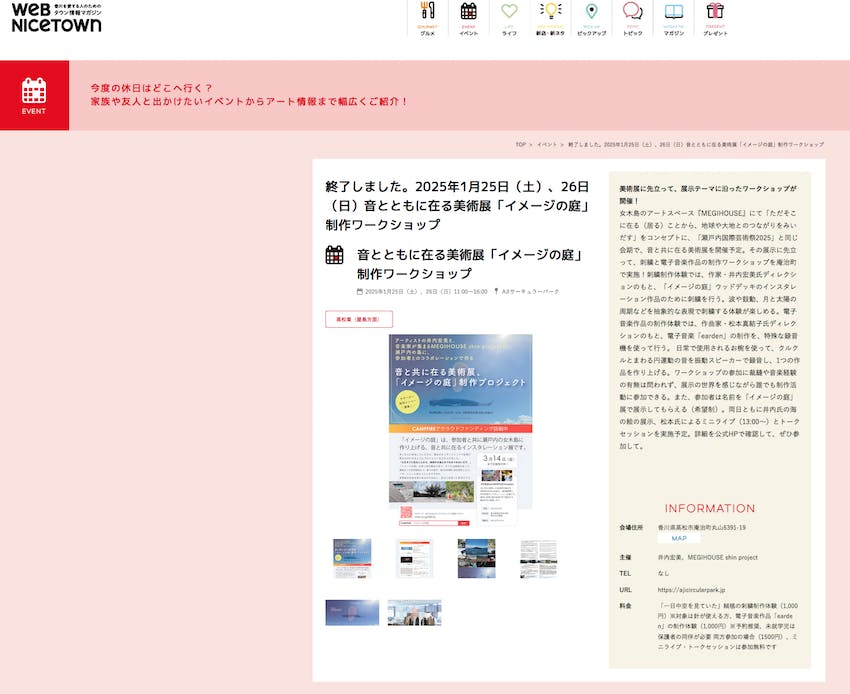850x694 pixels.
Task: Open the last thumbnail in second row
Action: pos(414,612)
